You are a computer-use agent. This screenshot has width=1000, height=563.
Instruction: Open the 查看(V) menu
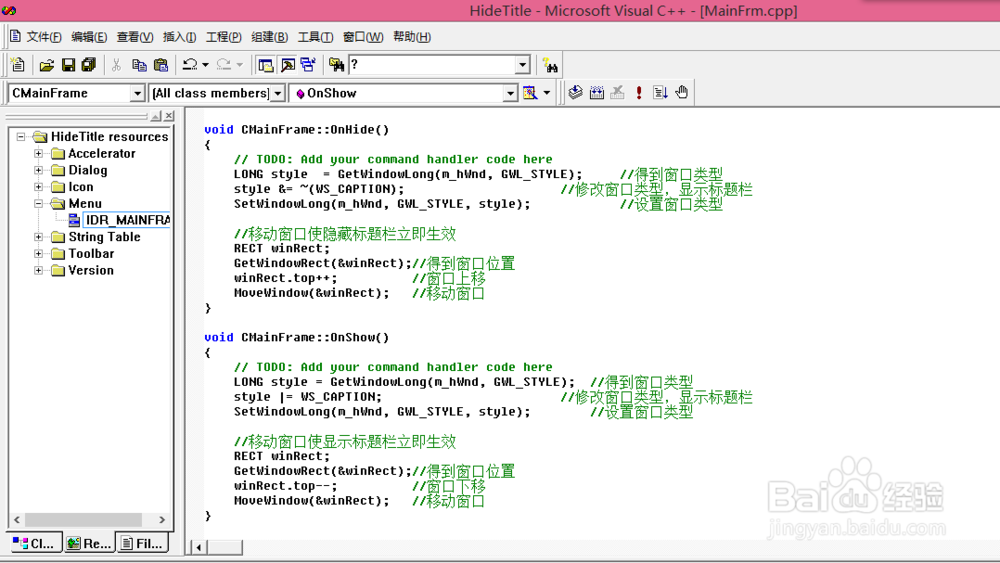tap(135, 37)
